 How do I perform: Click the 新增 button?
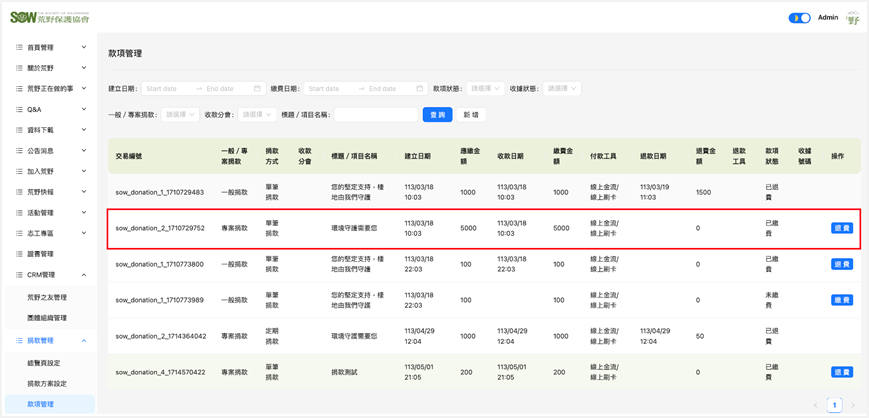click(471, 115)
